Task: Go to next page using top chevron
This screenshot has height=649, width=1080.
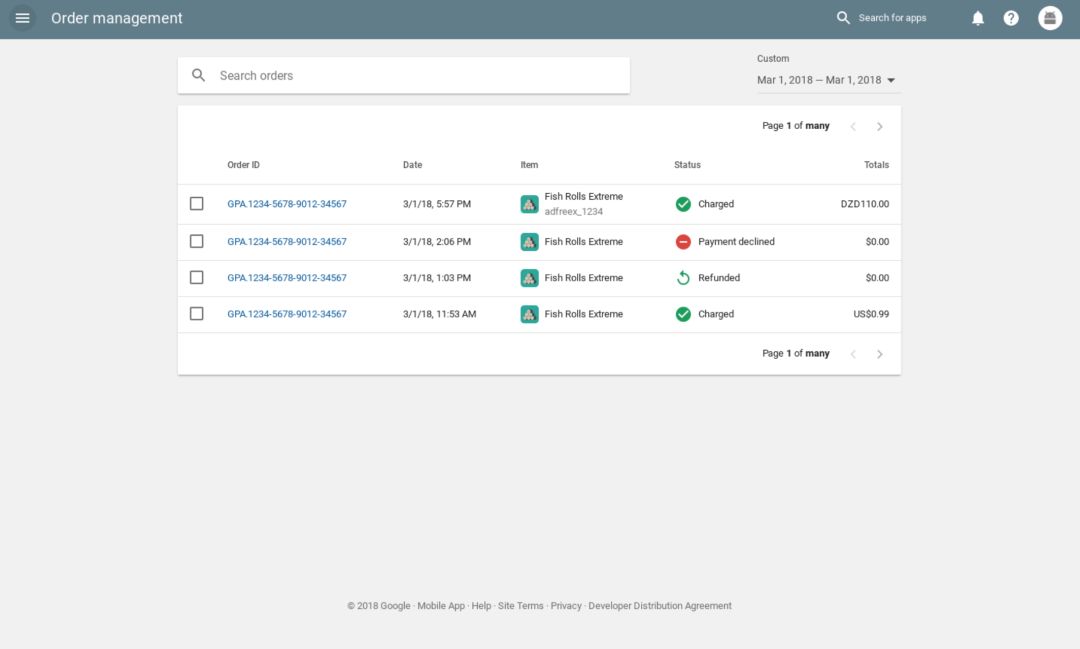Action: click(x=880, y=126)
